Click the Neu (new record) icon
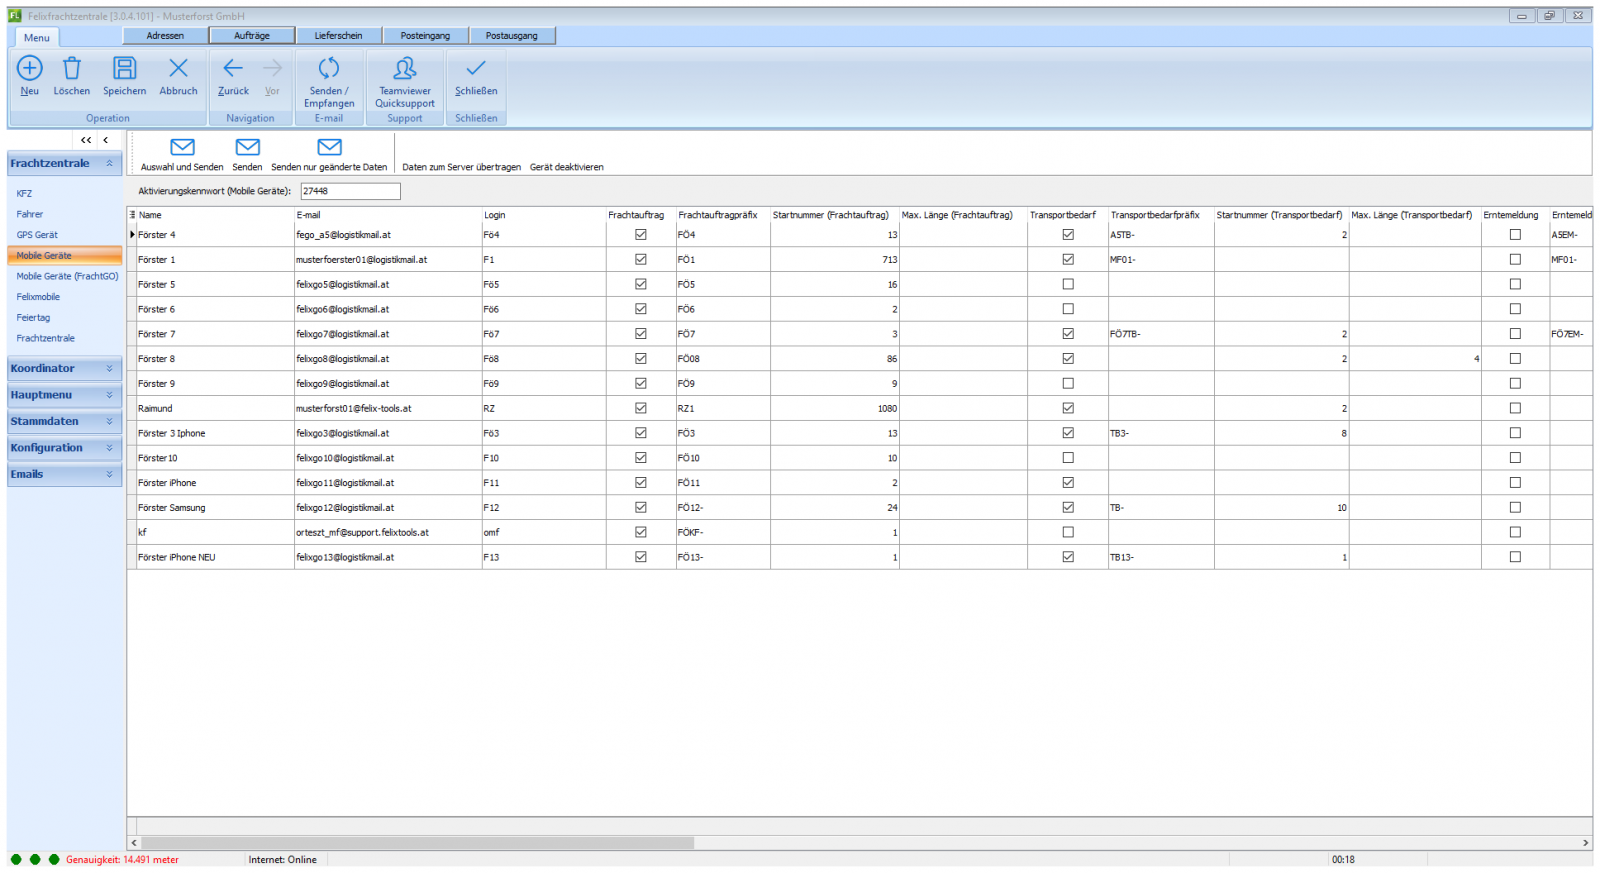This screenshot has height=873, width=1600. click(x=30, y=69)
